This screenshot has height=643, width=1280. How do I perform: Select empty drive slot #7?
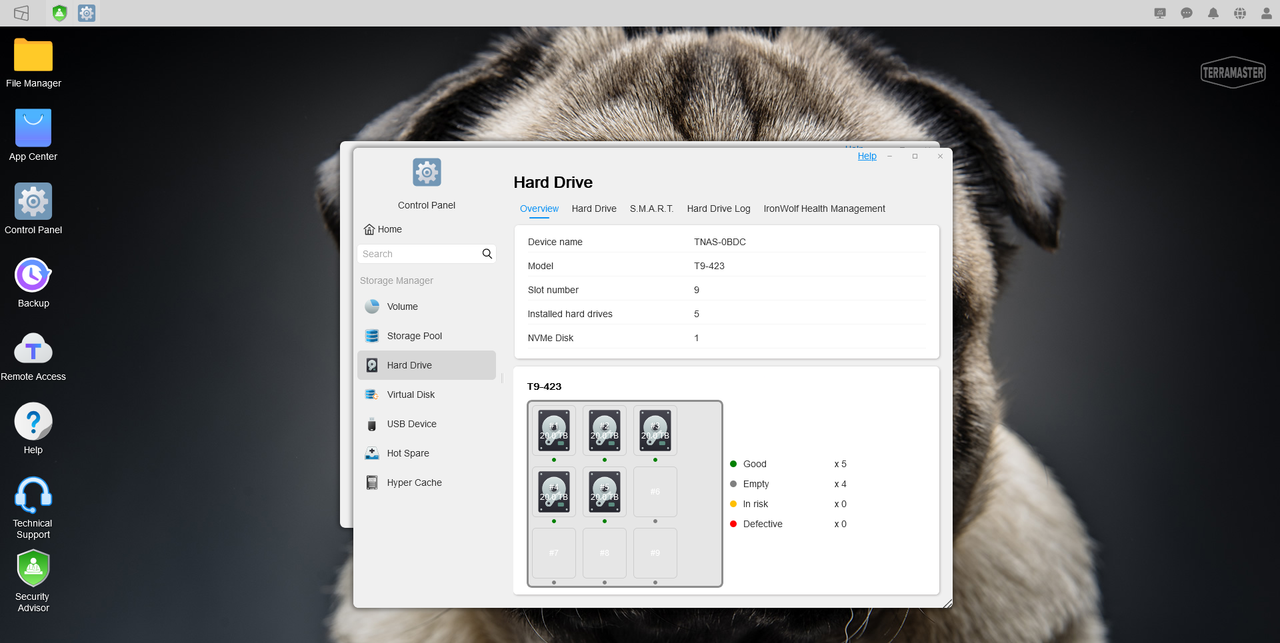click(554, 553)
